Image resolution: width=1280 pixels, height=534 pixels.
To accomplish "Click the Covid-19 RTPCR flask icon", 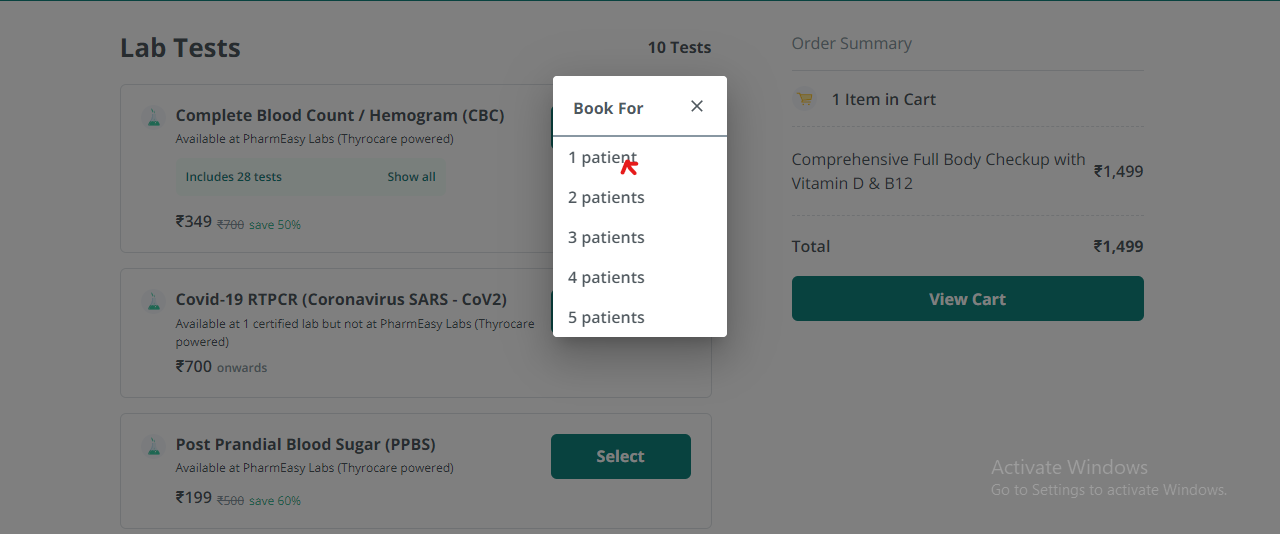I will click(153, 300).
